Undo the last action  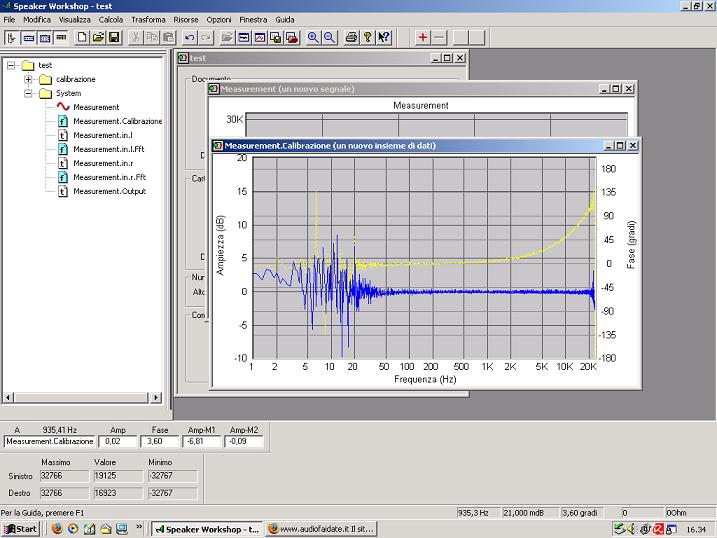point(189,37)
